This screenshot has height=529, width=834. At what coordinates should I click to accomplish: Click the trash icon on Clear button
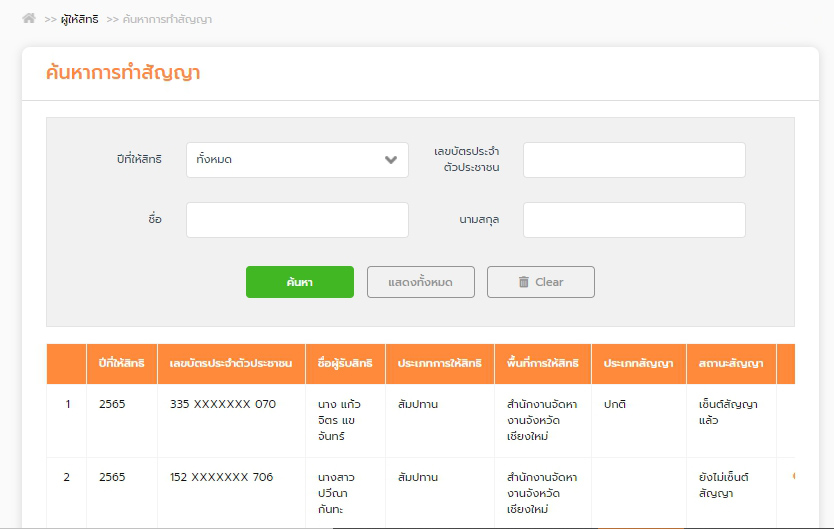(523, 282)
